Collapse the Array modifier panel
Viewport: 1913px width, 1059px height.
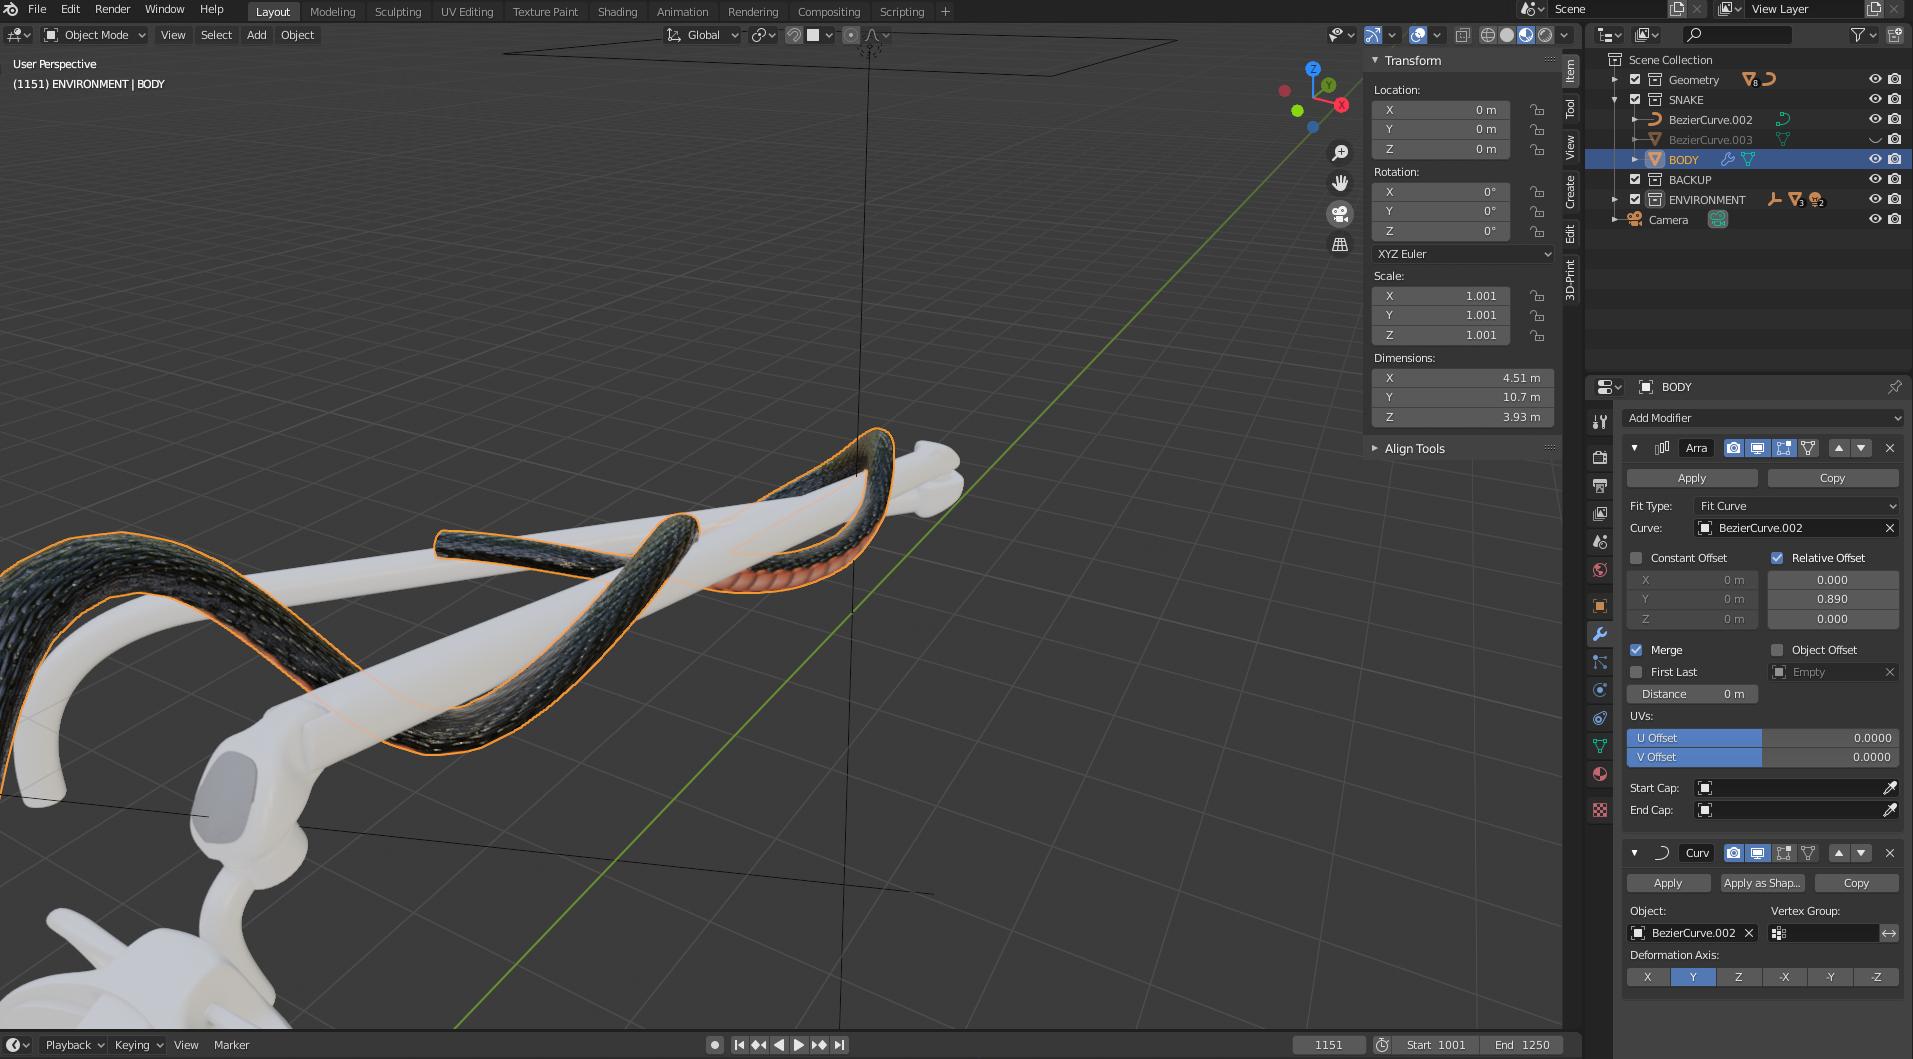tap(1635, 448)
